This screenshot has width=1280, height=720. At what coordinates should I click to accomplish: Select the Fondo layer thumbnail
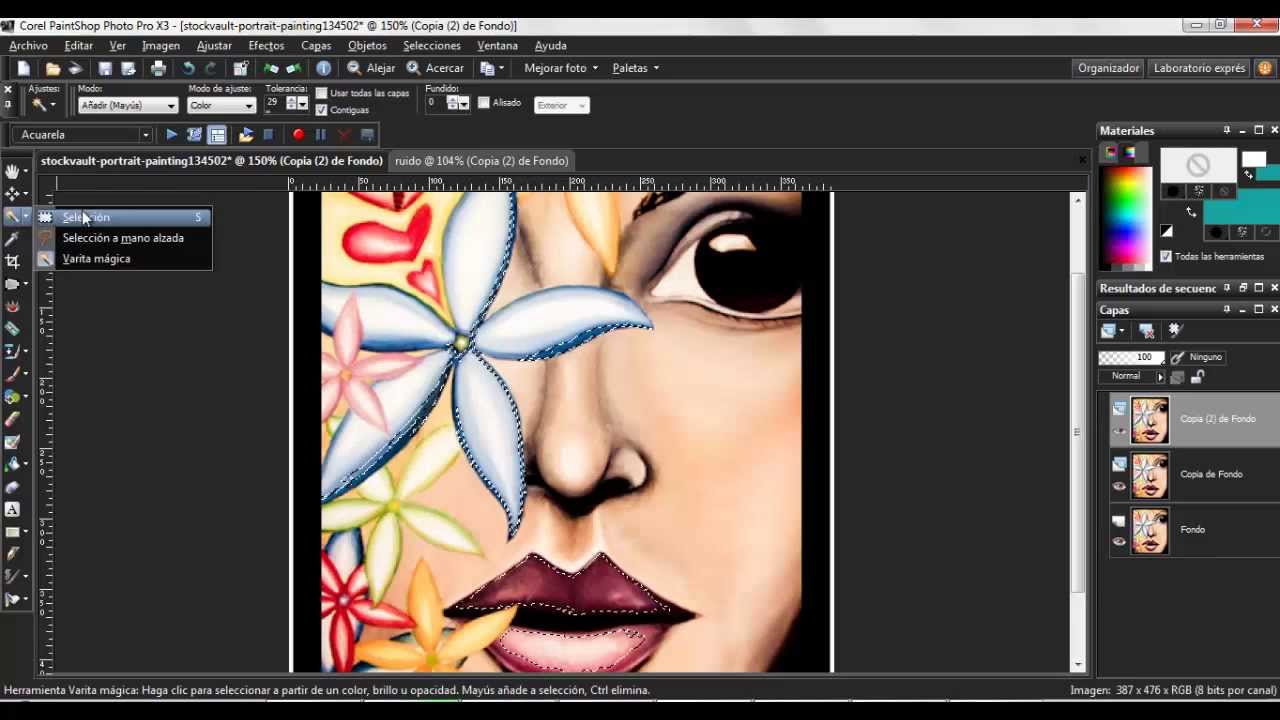pyautogui.click(x=1150, y=530)
